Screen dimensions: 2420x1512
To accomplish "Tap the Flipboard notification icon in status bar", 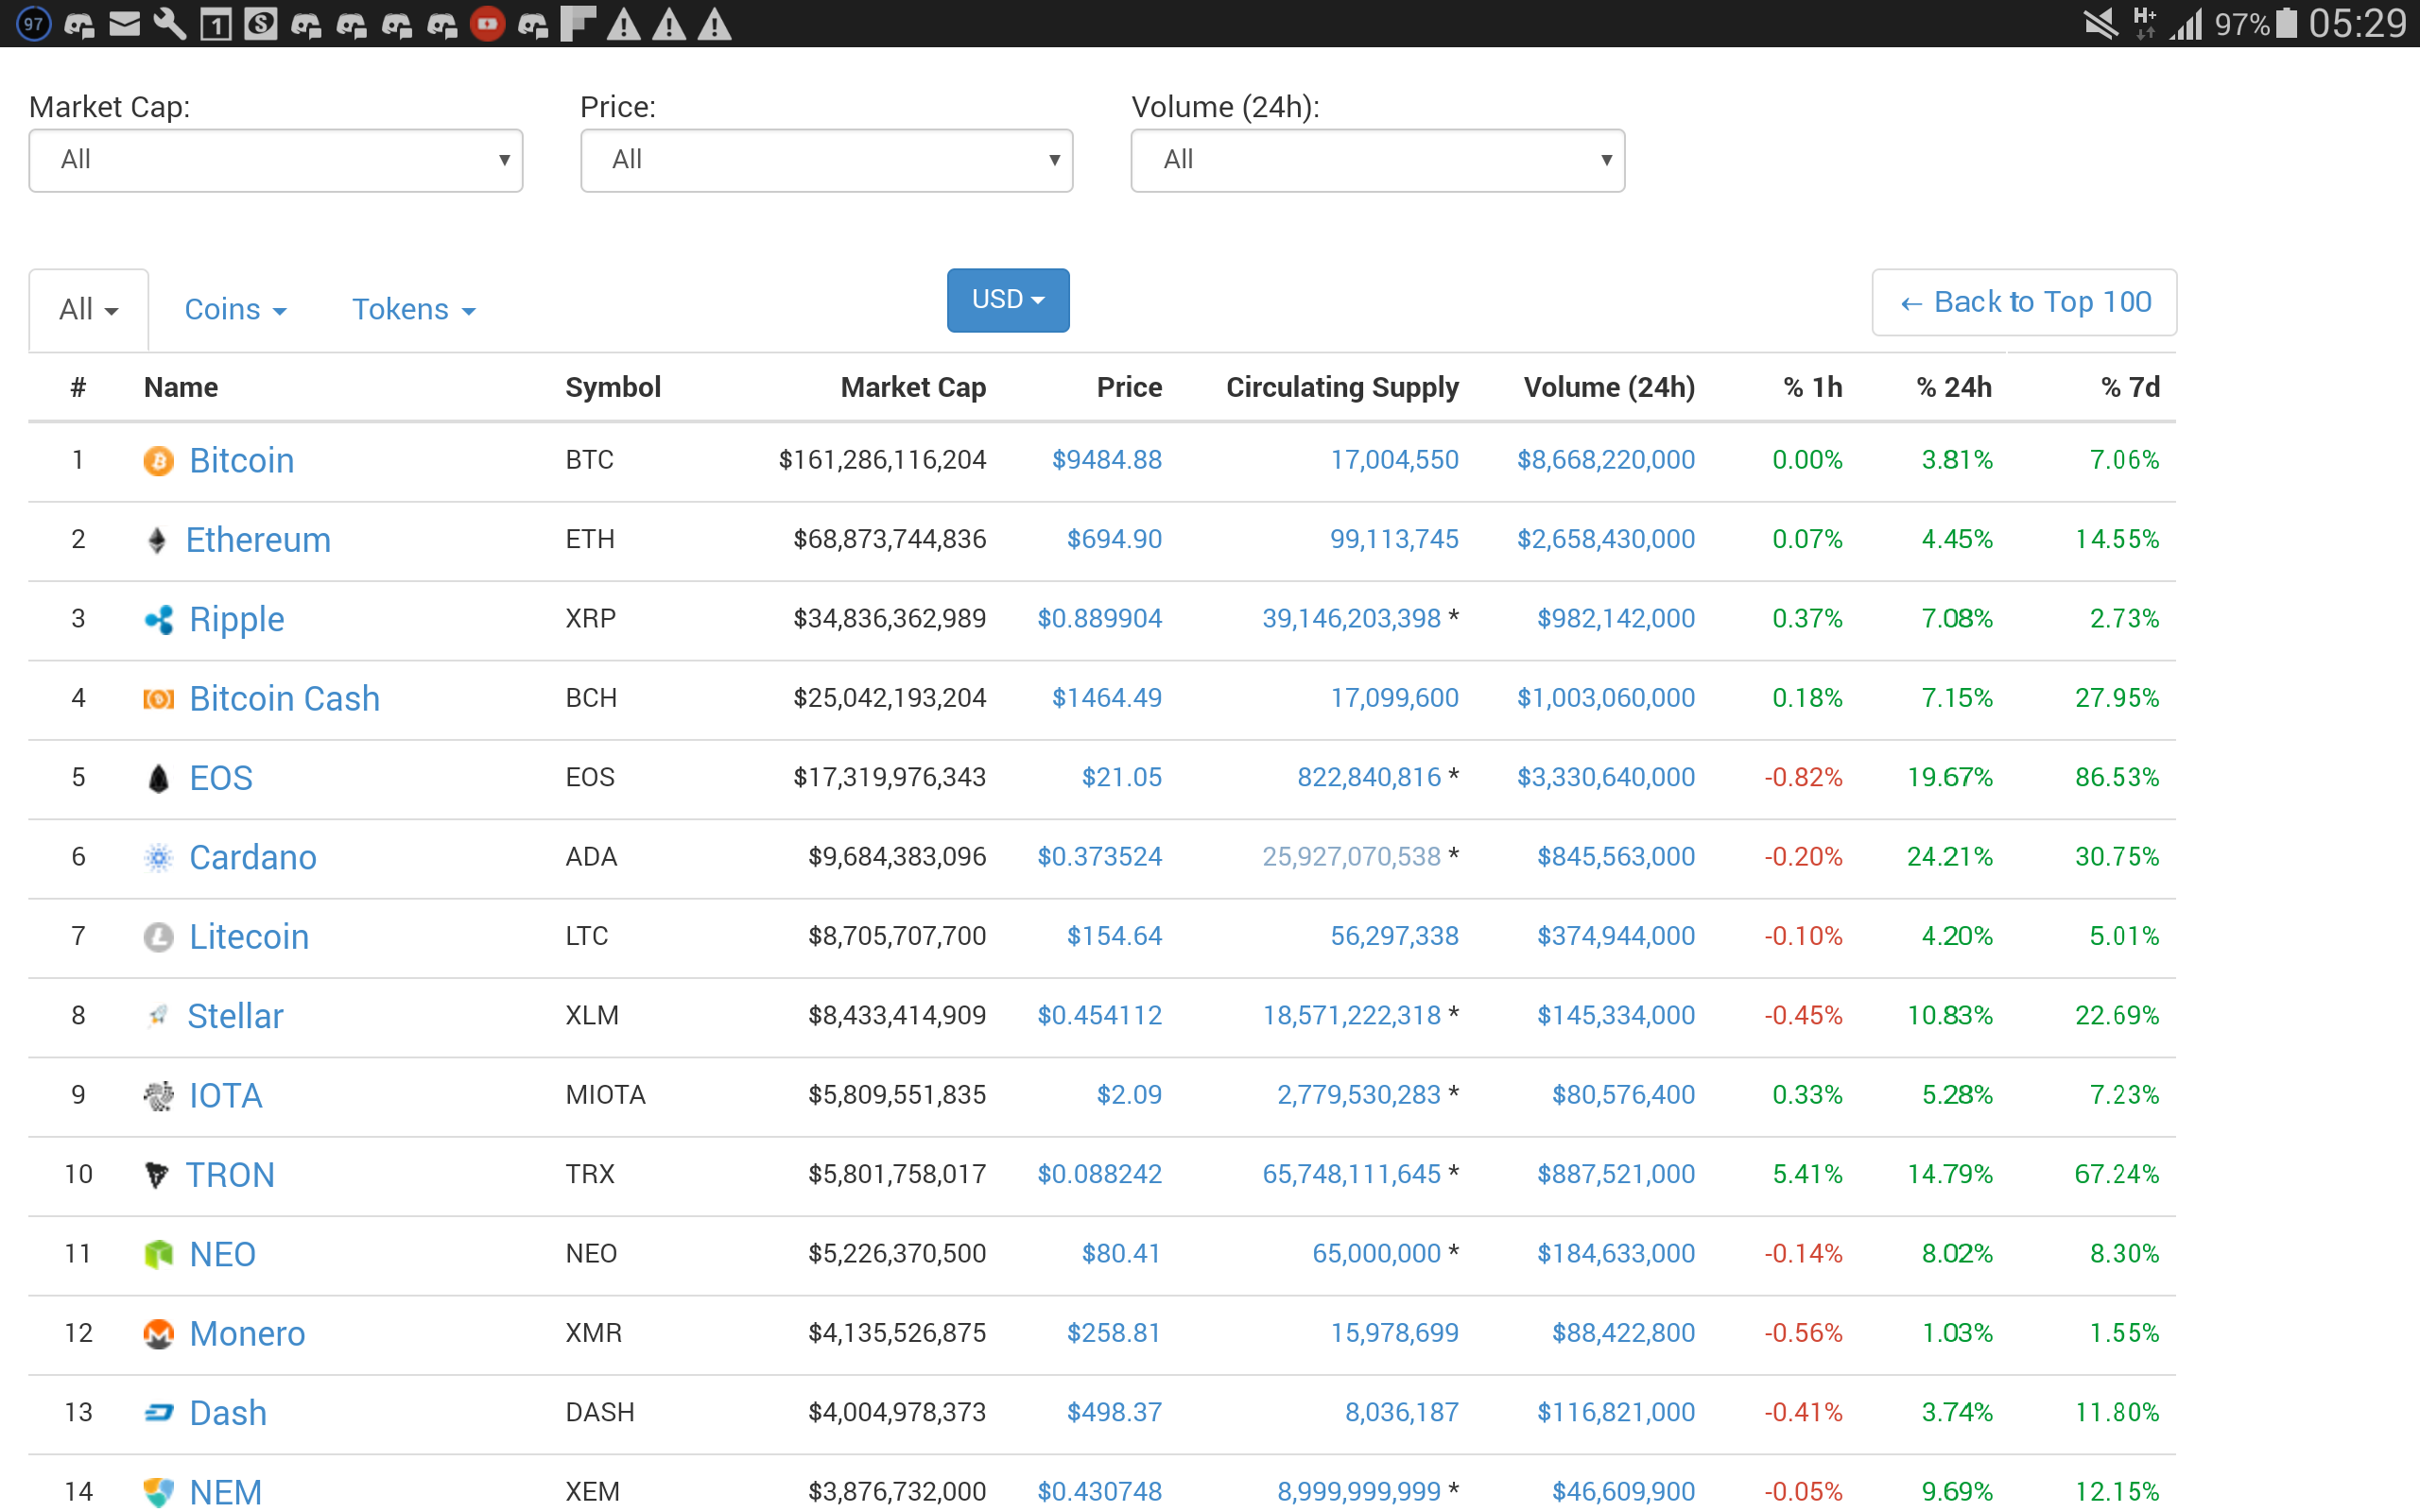I will click(578, 23).
